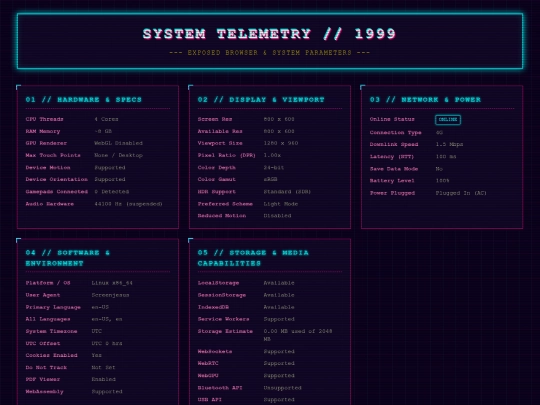
Task: Click the 'Online Status' label
Action: pyautogui.click(x=392, y=119)
